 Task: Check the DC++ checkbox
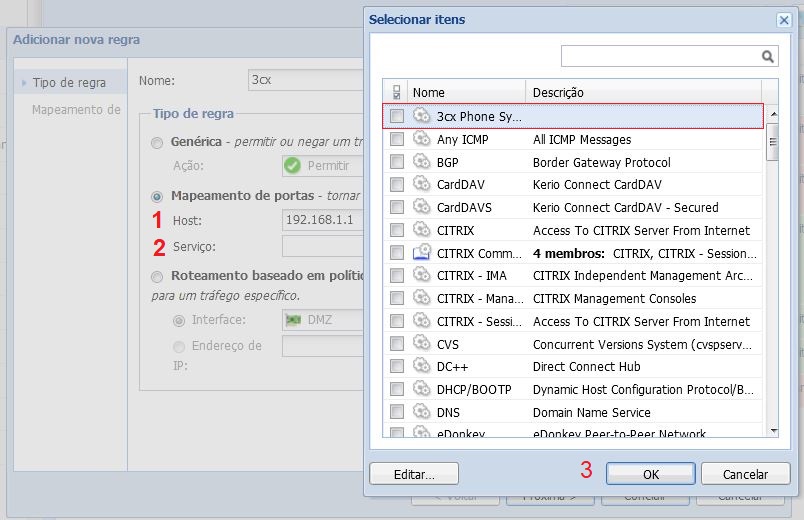[396, 366]
